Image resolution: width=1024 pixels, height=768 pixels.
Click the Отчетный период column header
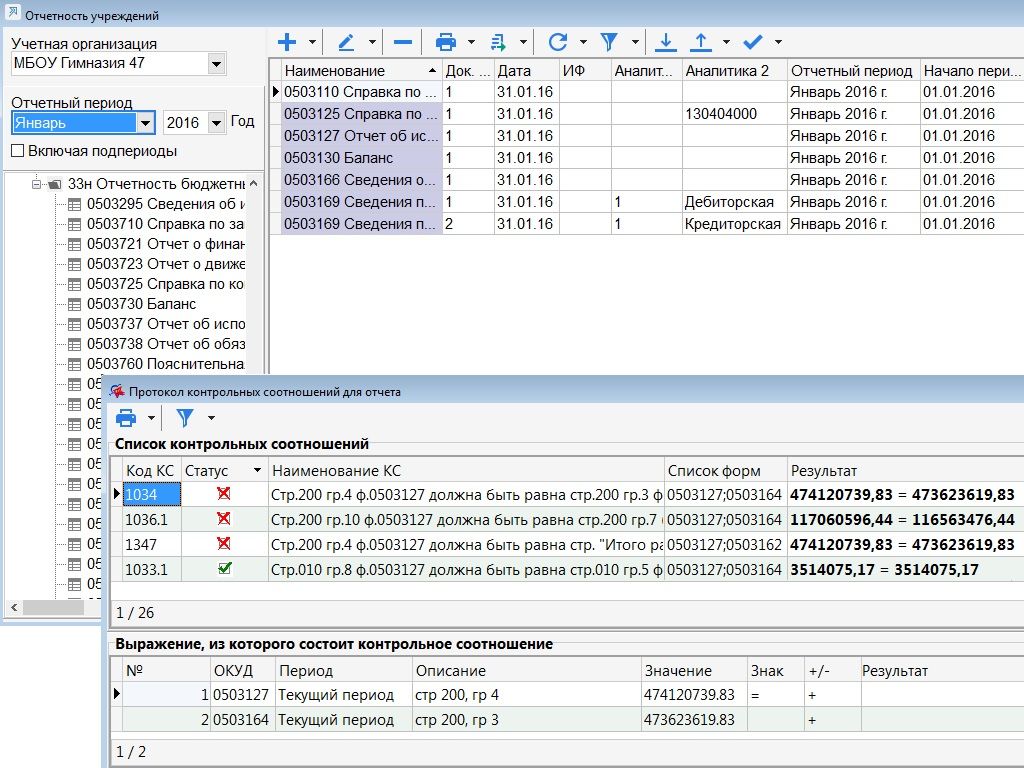[x=853, y=71]
